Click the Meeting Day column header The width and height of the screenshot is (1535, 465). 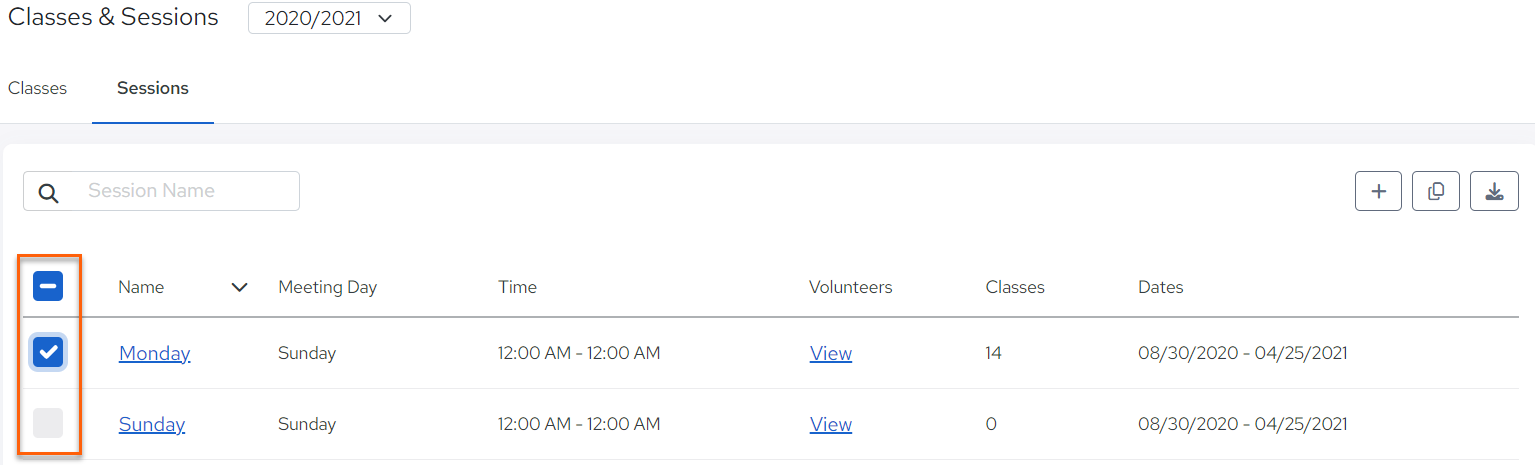[327, 287]
